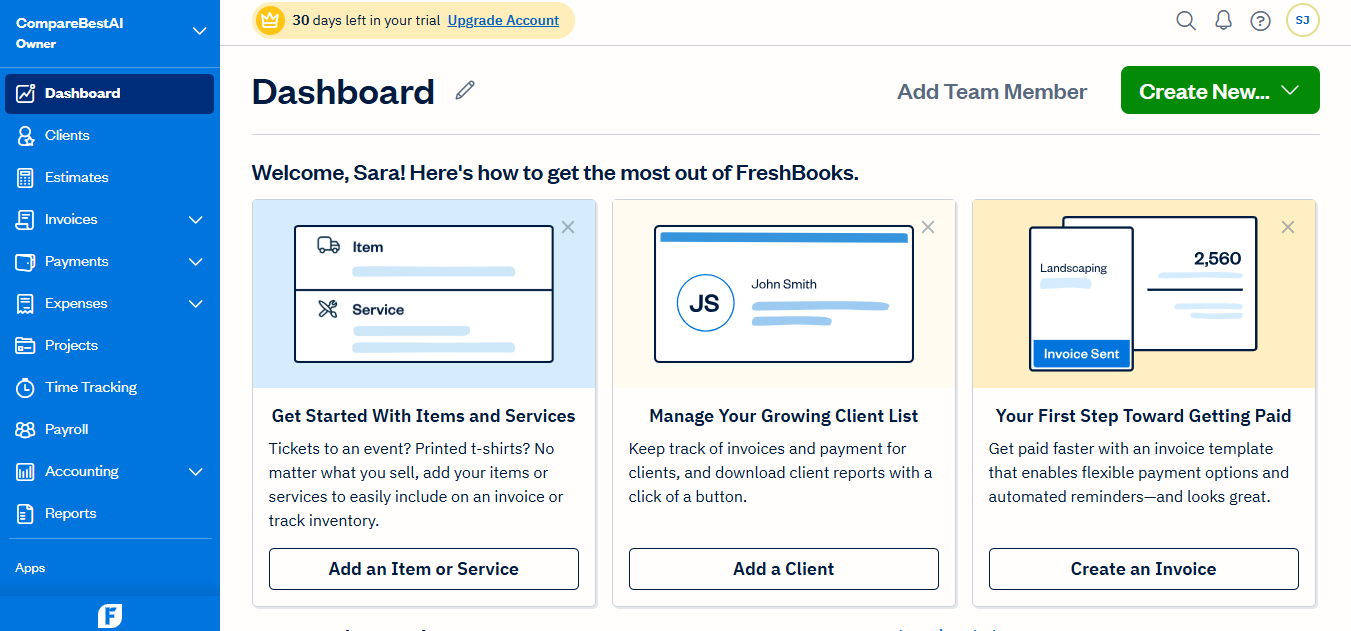The height and width of the screenshot is (631, 1351).
Task: Open Apps in the sidebar
Action: coord(30,568)
